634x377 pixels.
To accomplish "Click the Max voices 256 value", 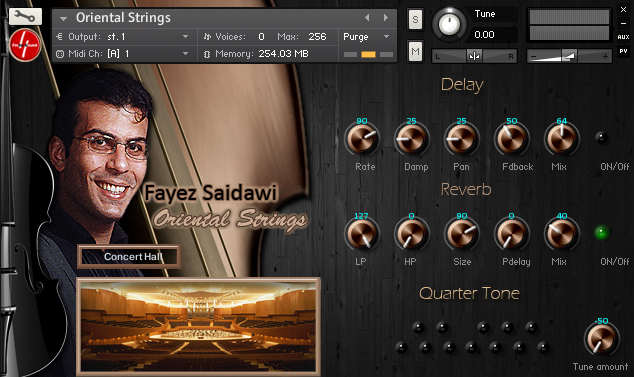I will 317,37.
